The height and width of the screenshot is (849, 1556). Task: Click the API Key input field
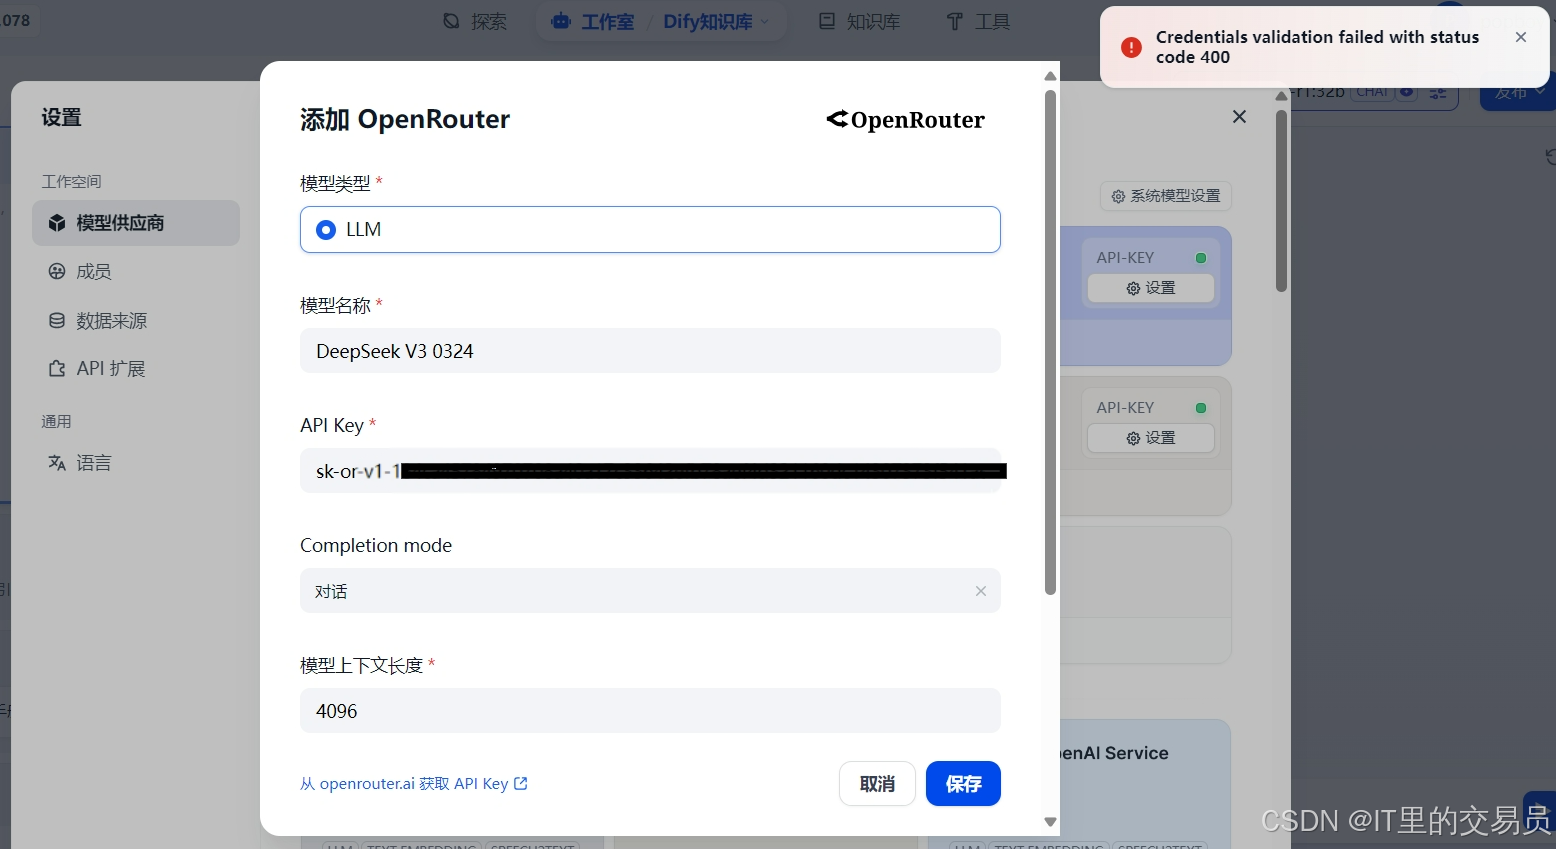(x=650, y=471)
